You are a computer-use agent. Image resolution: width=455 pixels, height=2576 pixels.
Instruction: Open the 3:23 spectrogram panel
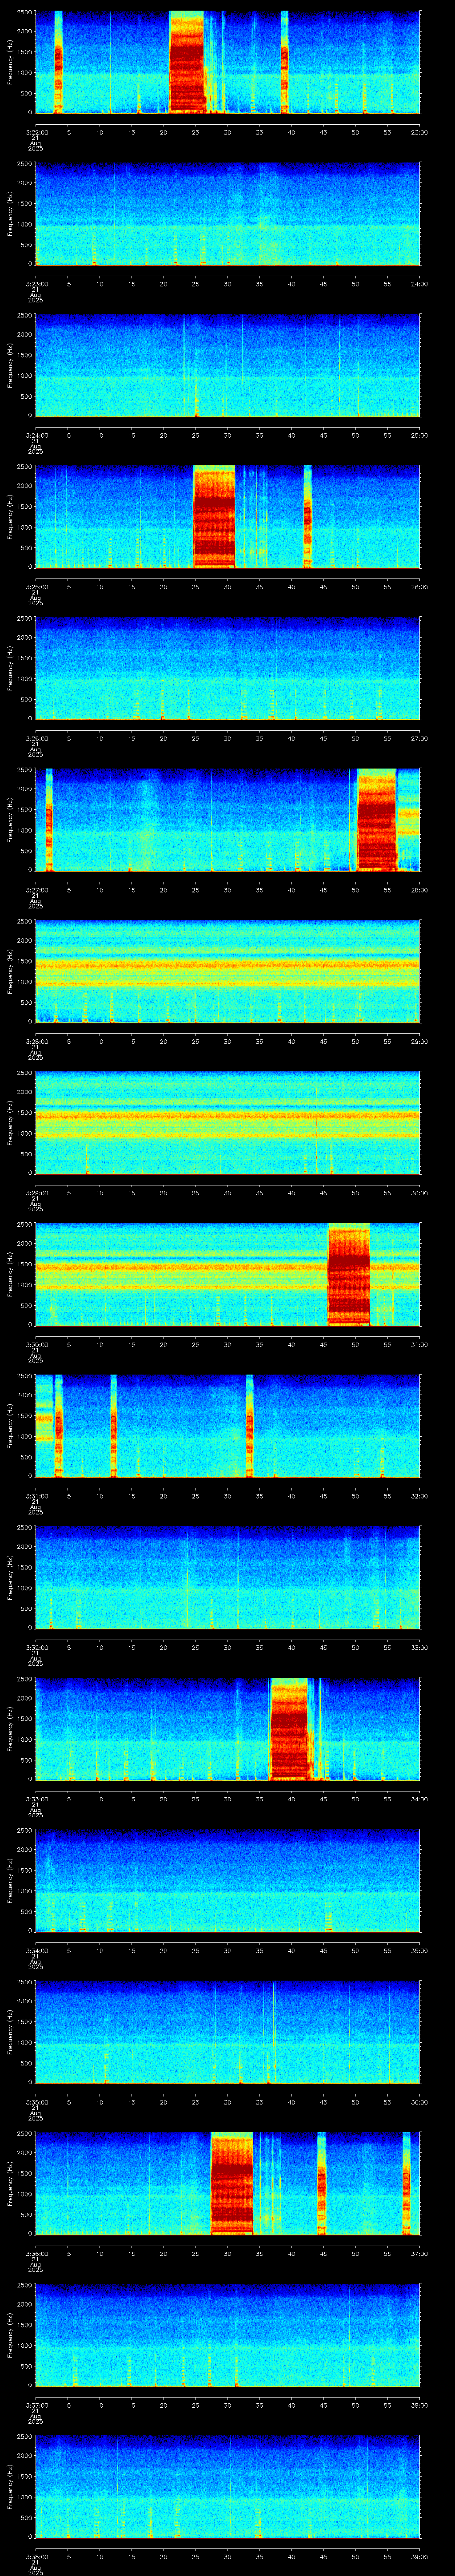pyautogui.click(x=227, y=213)
